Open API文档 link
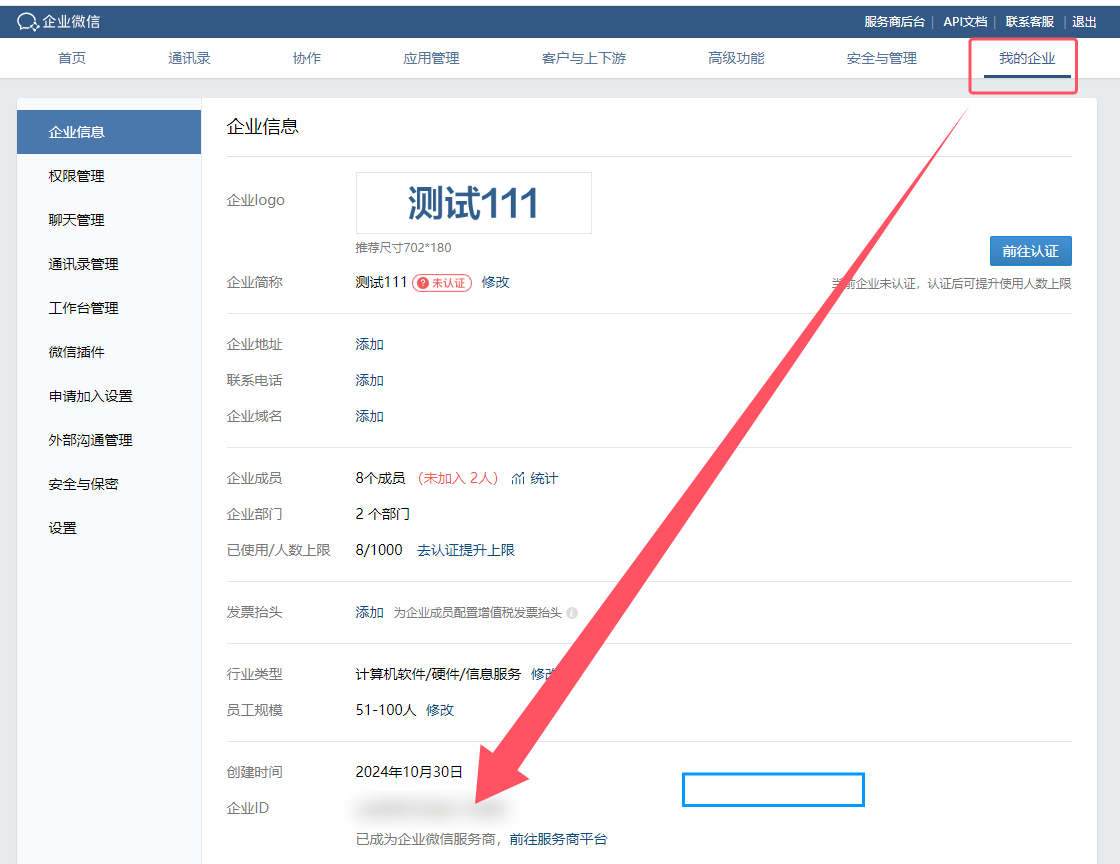 [x=965, y=22]
